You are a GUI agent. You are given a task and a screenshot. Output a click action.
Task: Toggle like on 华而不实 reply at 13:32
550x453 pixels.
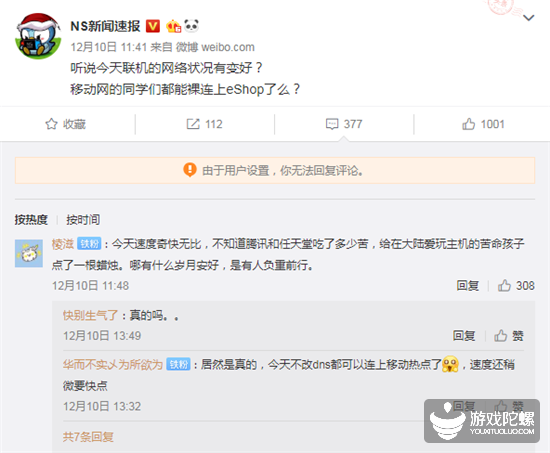point(509,406)
